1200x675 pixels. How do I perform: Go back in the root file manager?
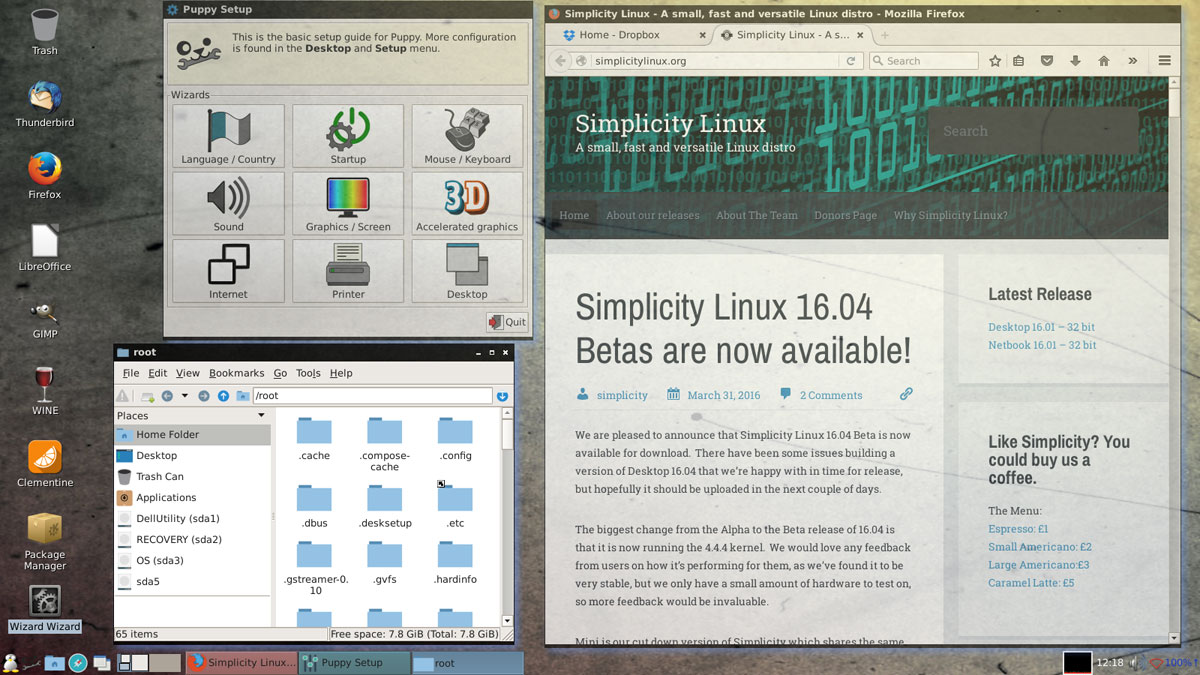[167, 396]
